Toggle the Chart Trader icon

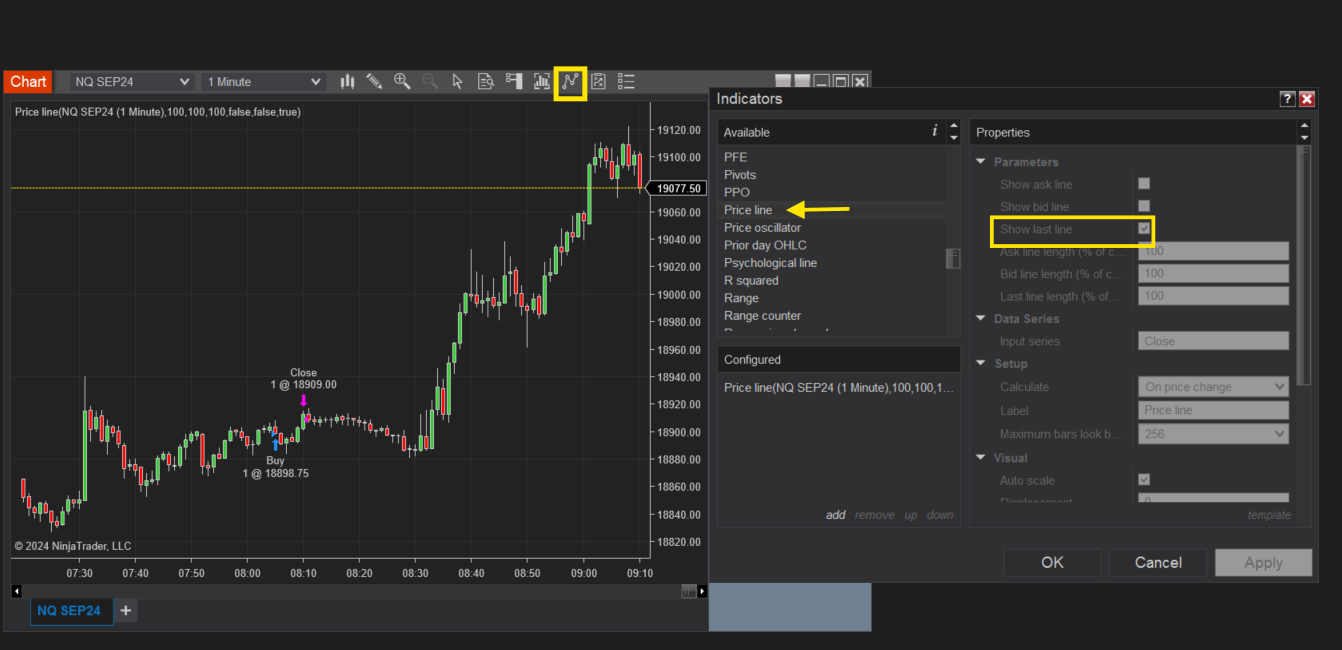pos(514,82)
